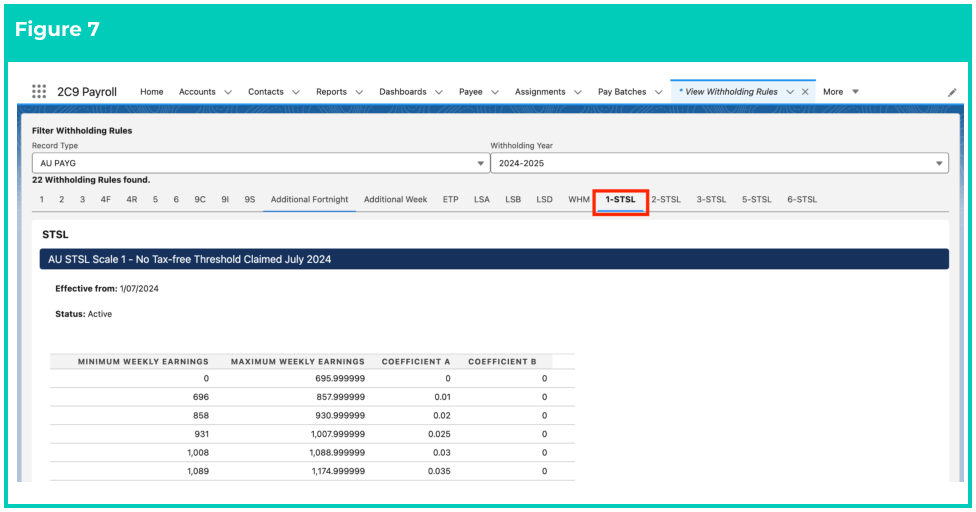Image resolution: width=976 pixels, height=512 pixels.
Task: Select the 1,089 minimum earnings cell
Action: [198, 472]
